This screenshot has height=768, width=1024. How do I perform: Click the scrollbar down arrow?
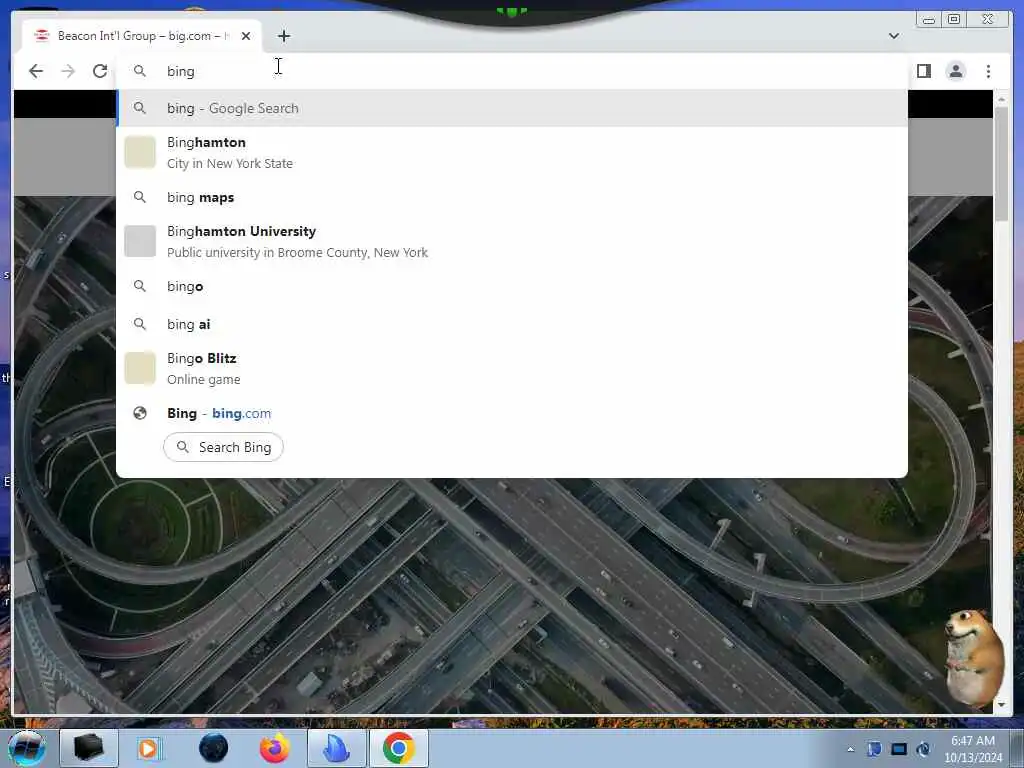click(x=1001, y=705)
